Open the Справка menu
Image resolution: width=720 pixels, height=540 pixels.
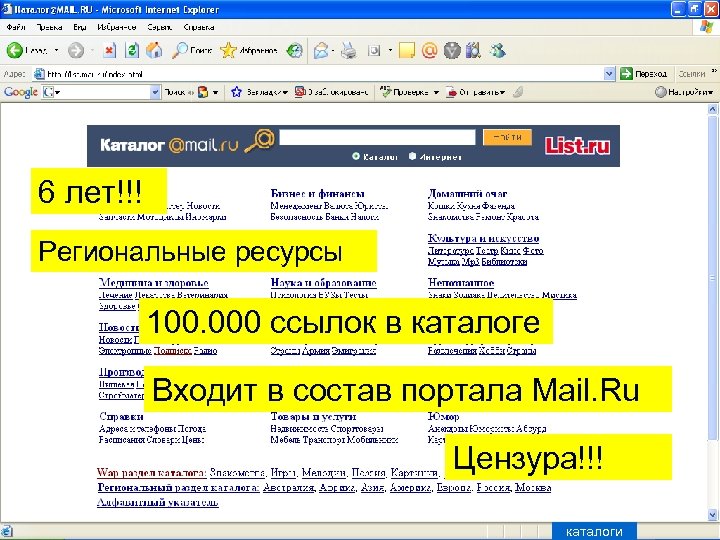tap(198, 27)
